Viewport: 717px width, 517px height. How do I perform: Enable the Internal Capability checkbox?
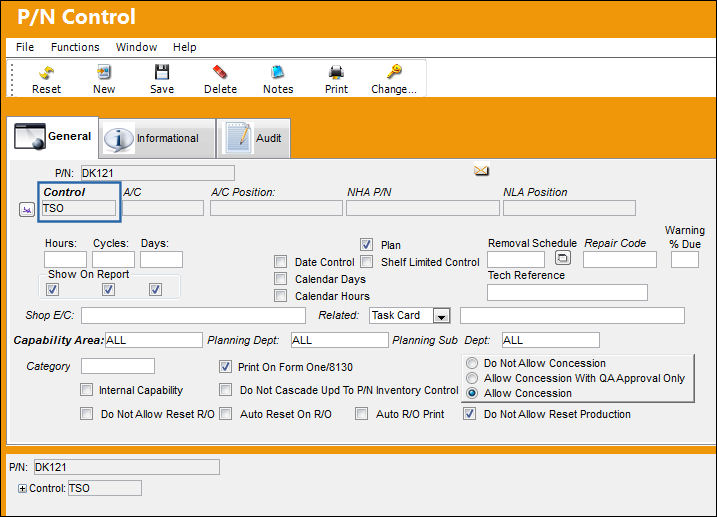pyautogui.click(x=86, y=389)
